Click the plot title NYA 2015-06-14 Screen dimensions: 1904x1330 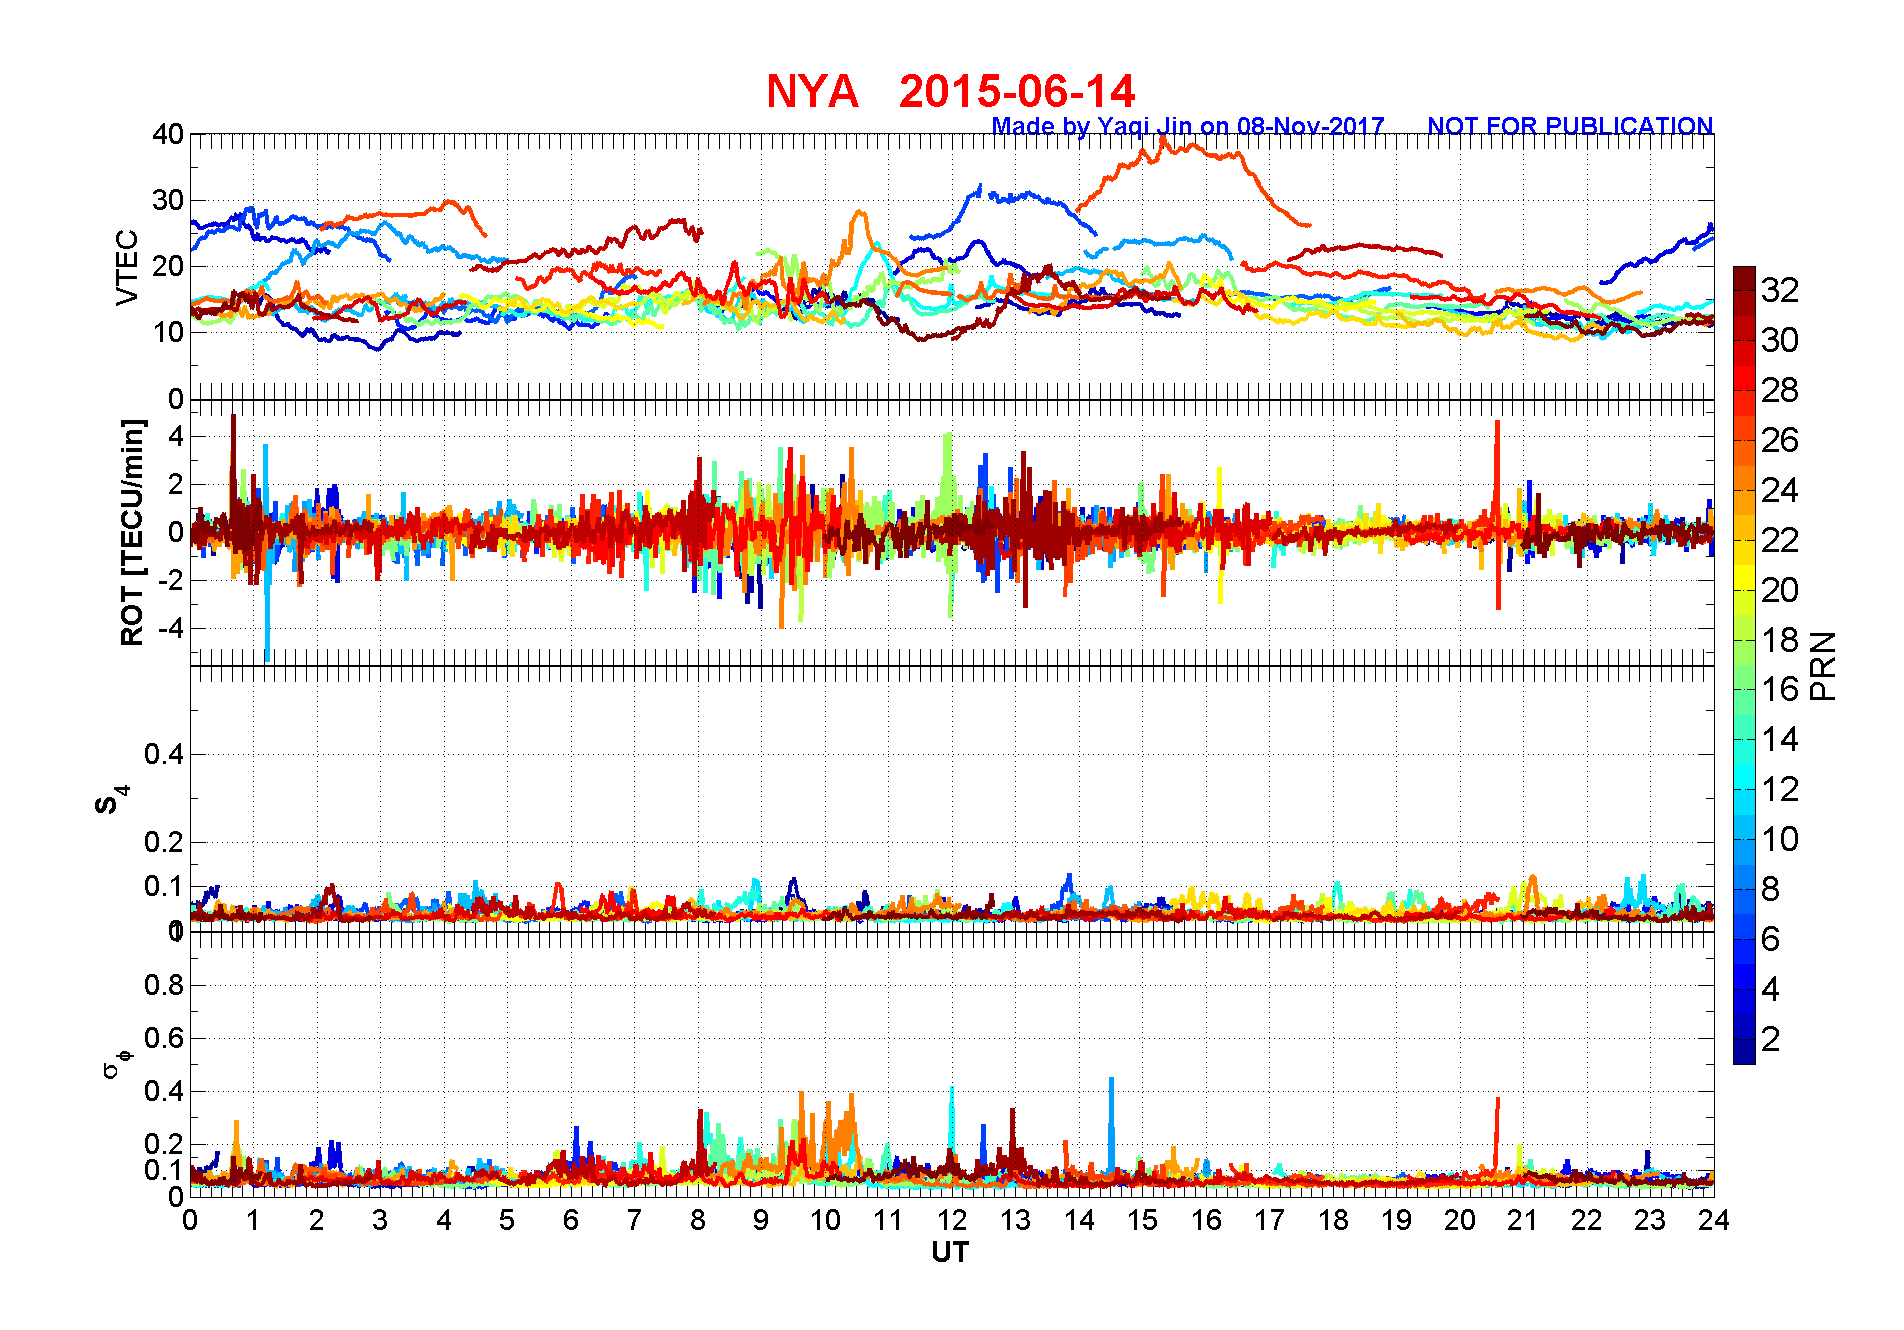950,91
